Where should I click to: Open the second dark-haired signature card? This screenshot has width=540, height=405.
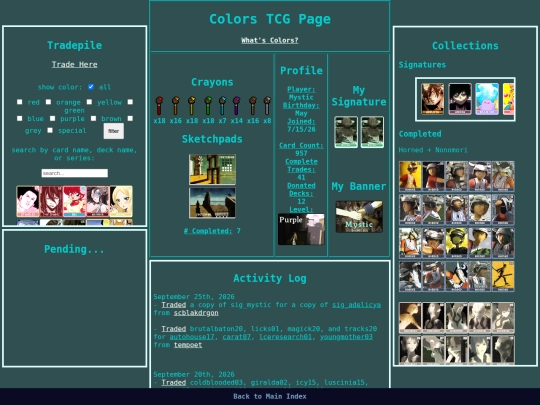pyautogui.click(x=460, y=99)
